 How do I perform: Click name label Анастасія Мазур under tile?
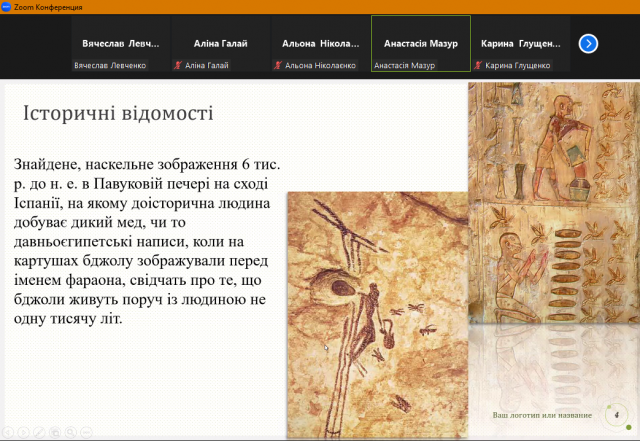point(404,65)
